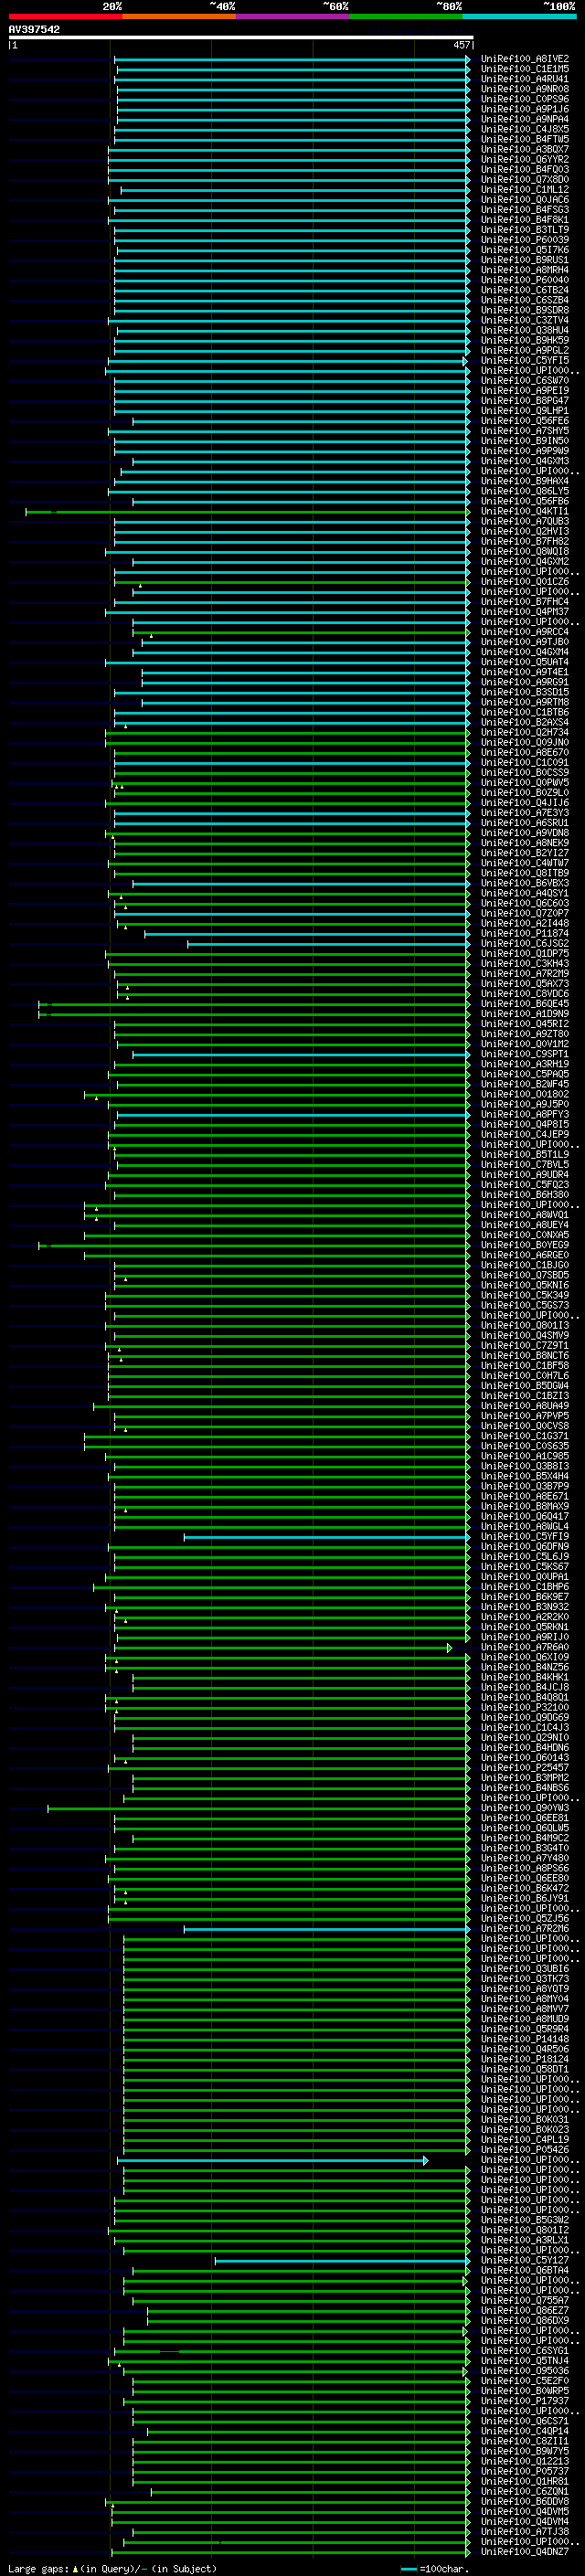585x2576 pixels.
Task: Select hit label UniRef100_C1BHP6
Action: click(x=525, y=1586)
